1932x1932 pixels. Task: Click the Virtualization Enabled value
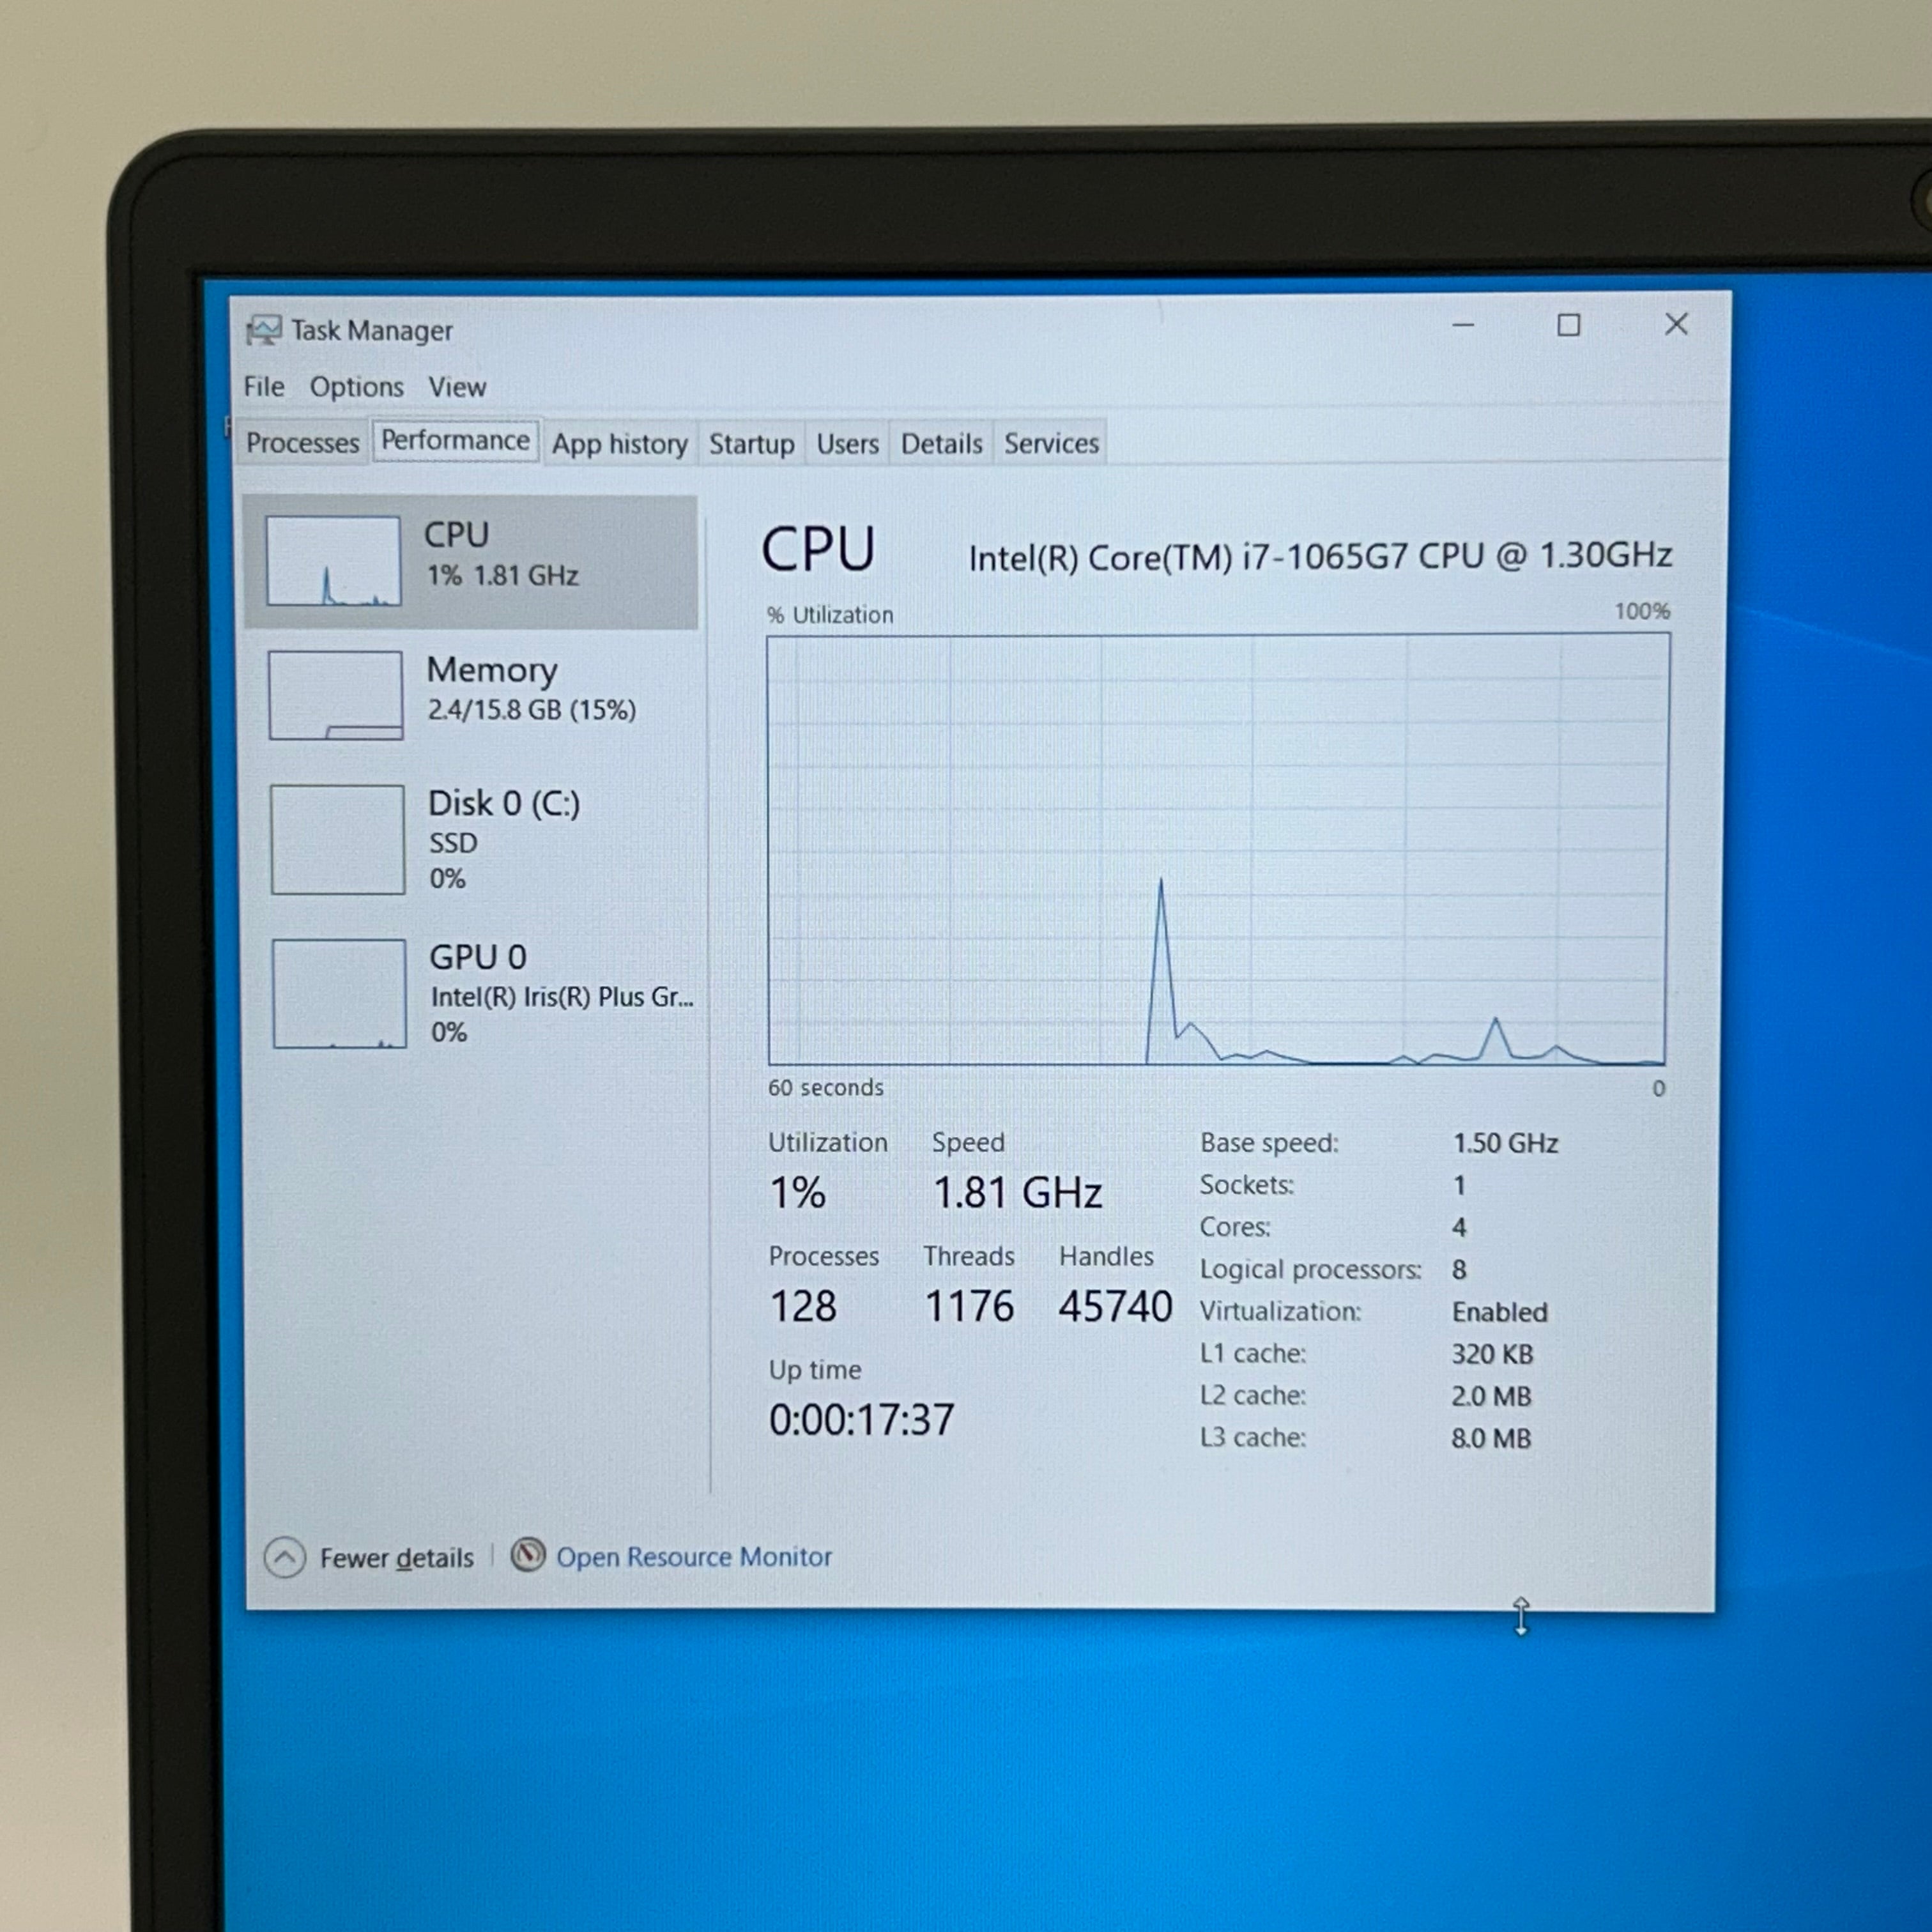[x=1500, y=1312]
